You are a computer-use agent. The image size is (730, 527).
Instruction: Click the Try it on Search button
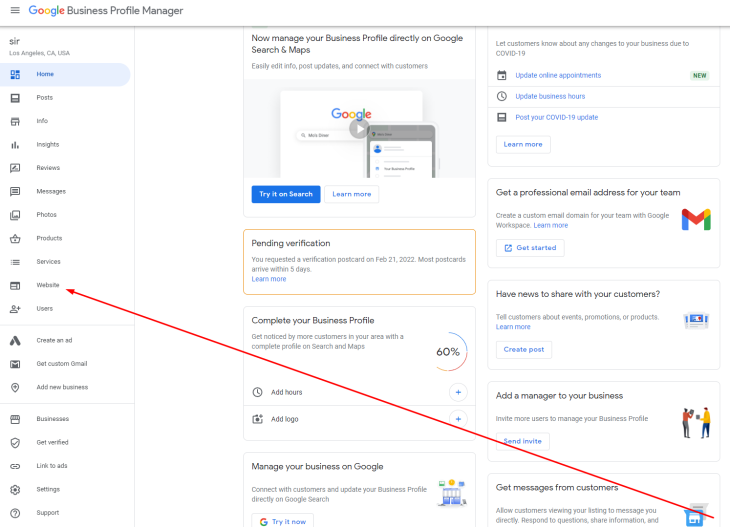286,194
